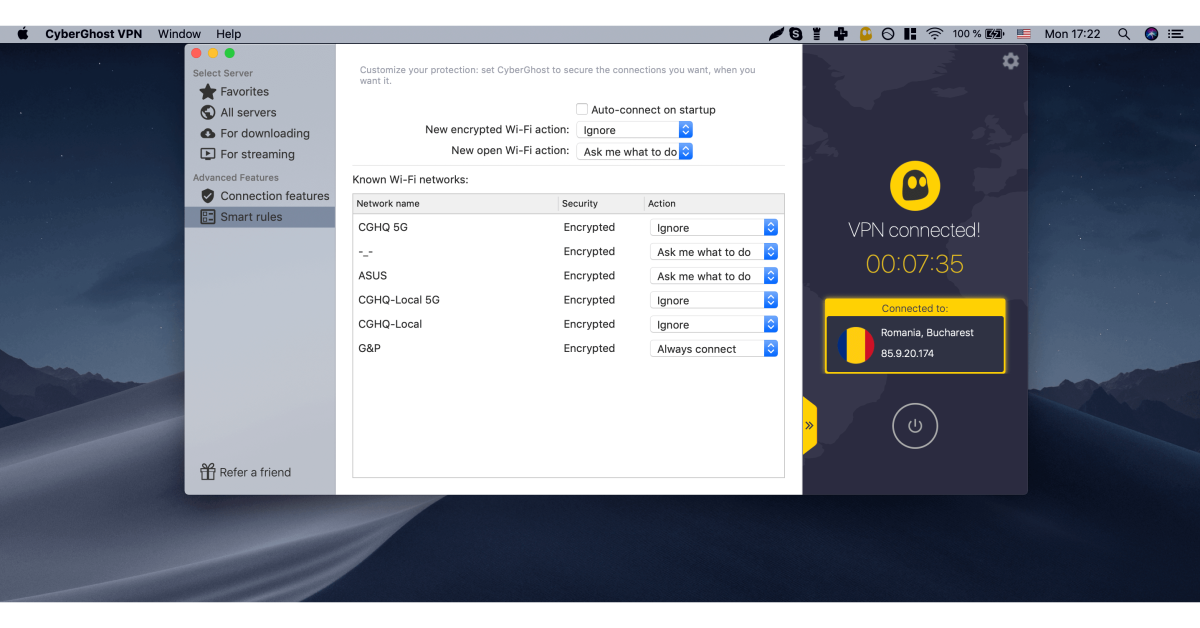Click the Skype icon in menu bar

[796, 34]
